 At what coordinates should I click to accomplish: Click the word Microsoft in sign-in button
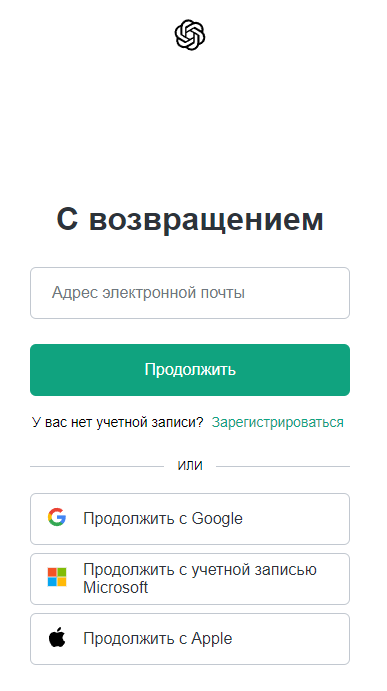click(115, 587)
